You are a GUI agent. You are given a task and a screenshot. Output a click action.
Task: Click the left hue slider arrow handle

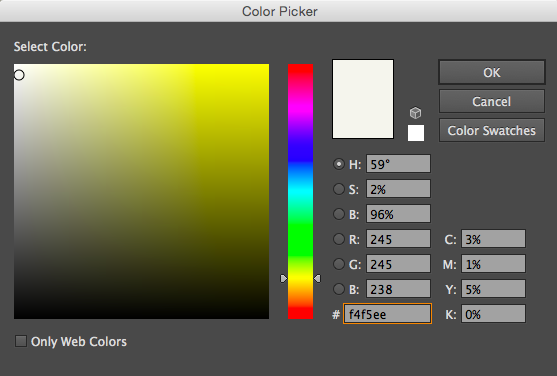coord(283,279)
